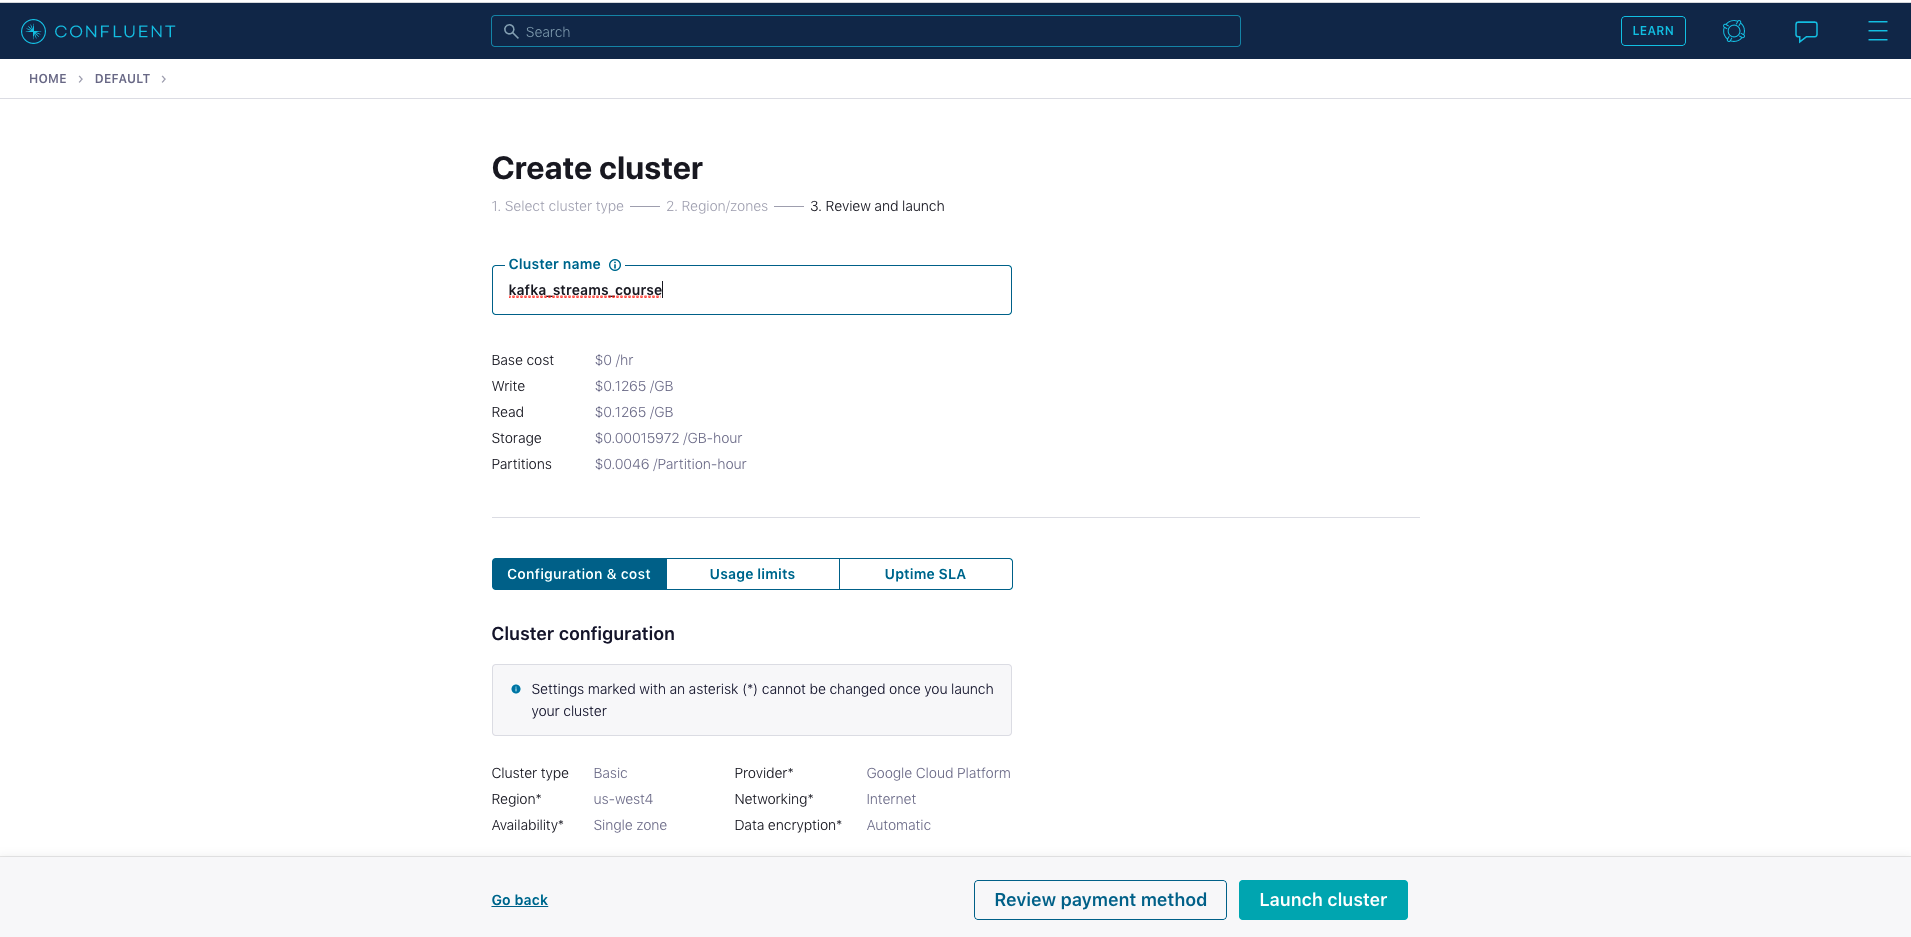1911x937 pixels.
Task: Focus the Search field
Action: tap(866, 31)
